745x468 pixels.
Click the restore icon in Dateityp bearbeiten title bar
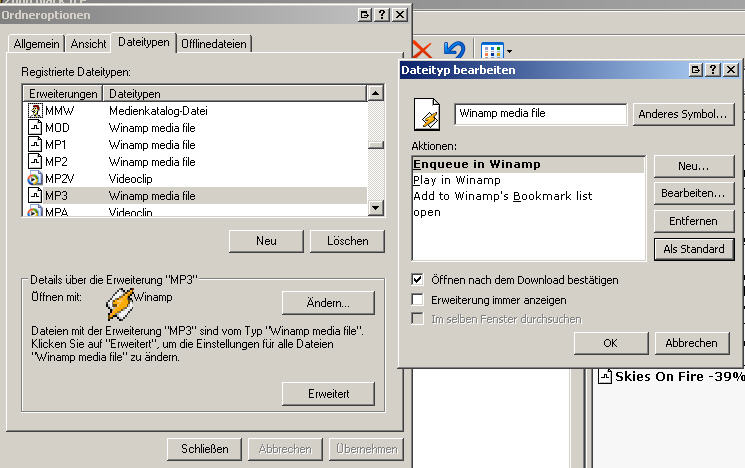pyautogui.click(x=696, y=70)
